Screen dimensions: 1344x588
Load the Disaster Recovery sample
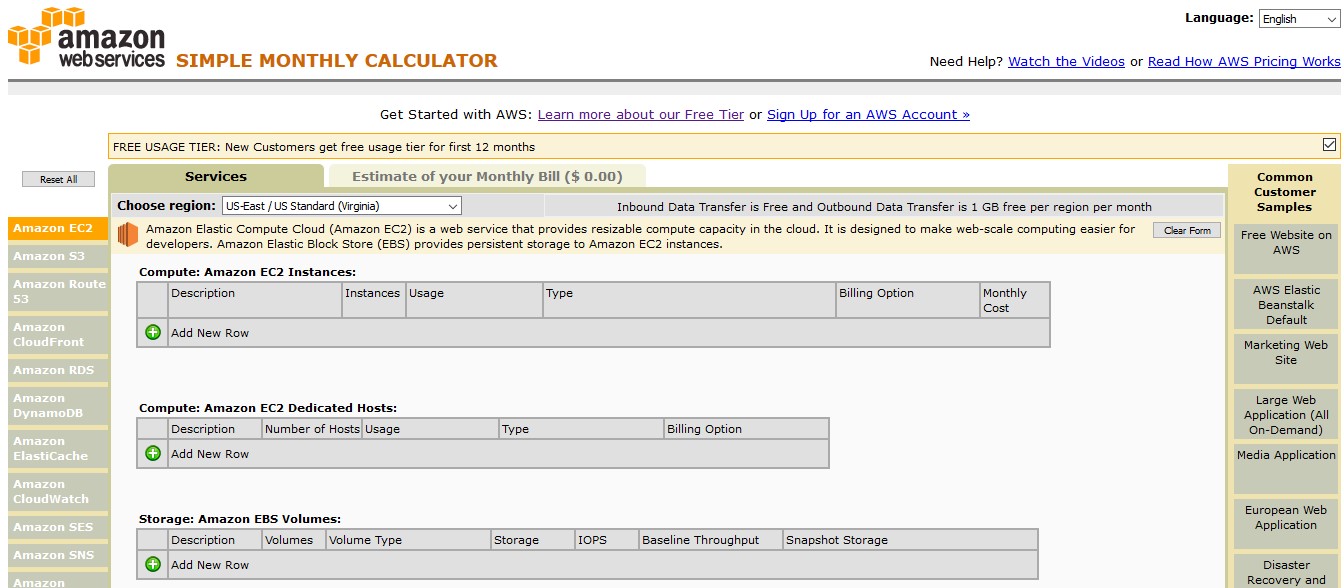click(1286, 572)
